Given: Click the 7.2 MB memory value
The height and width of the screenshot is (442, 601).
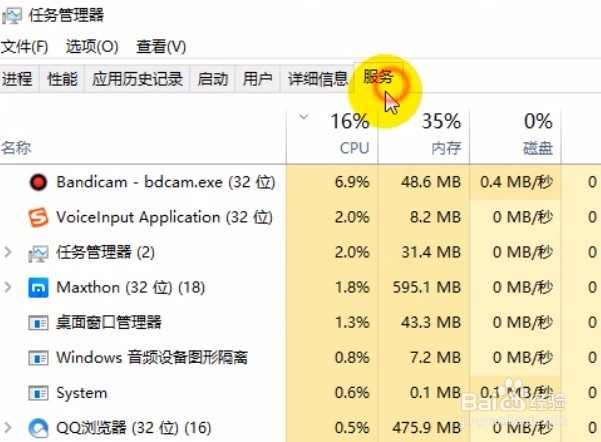Looking at the screenshot, I should [x=435, y=358].
